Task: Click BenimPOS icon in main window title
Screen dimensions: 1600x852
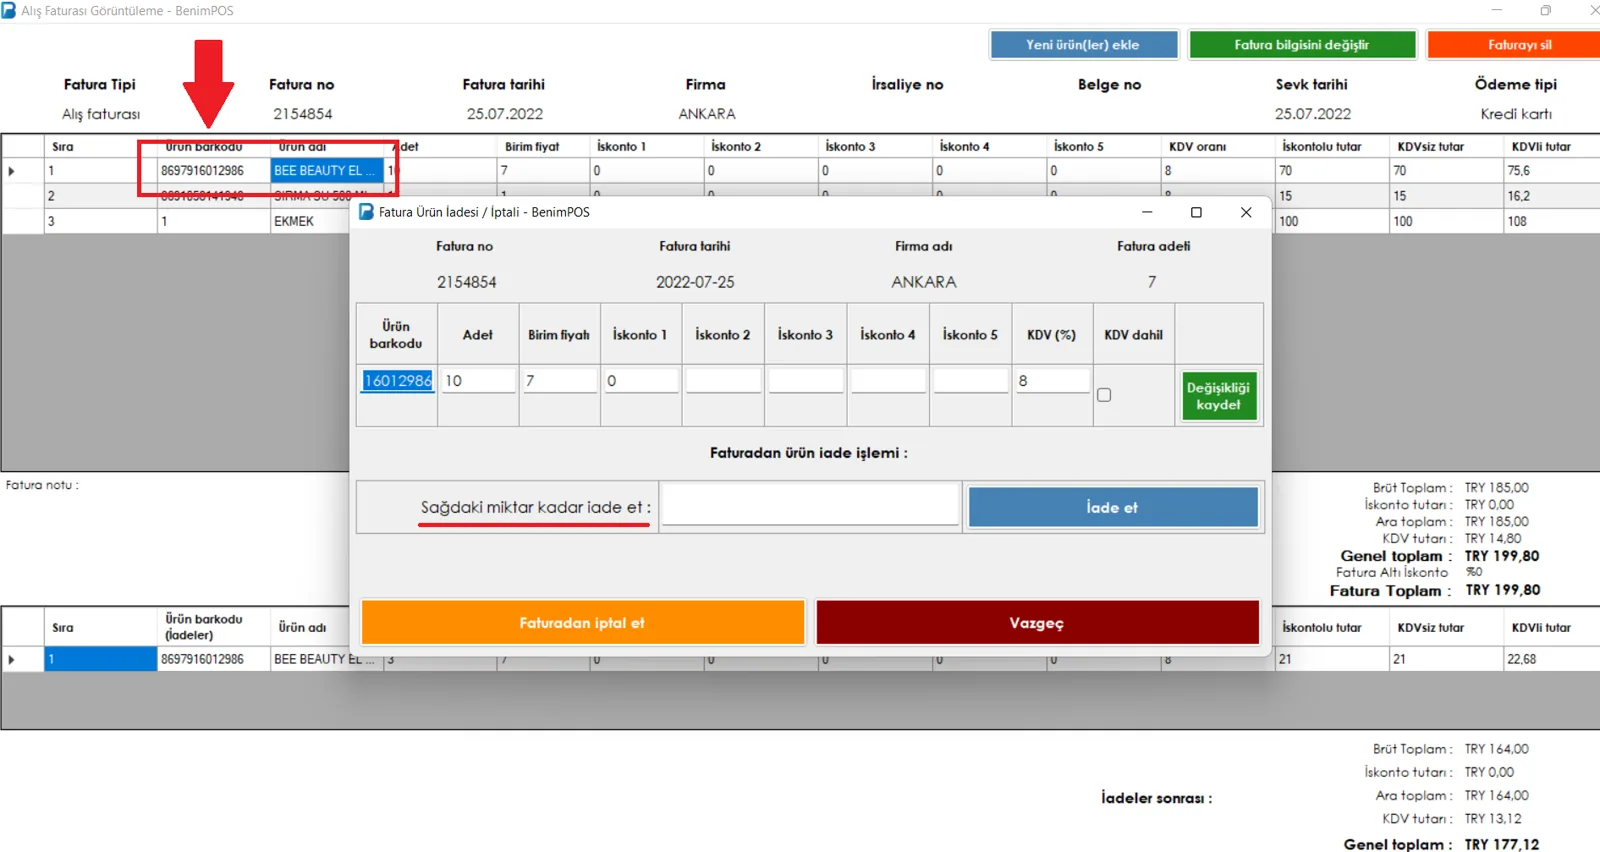Action: click(x=9, y=10)
